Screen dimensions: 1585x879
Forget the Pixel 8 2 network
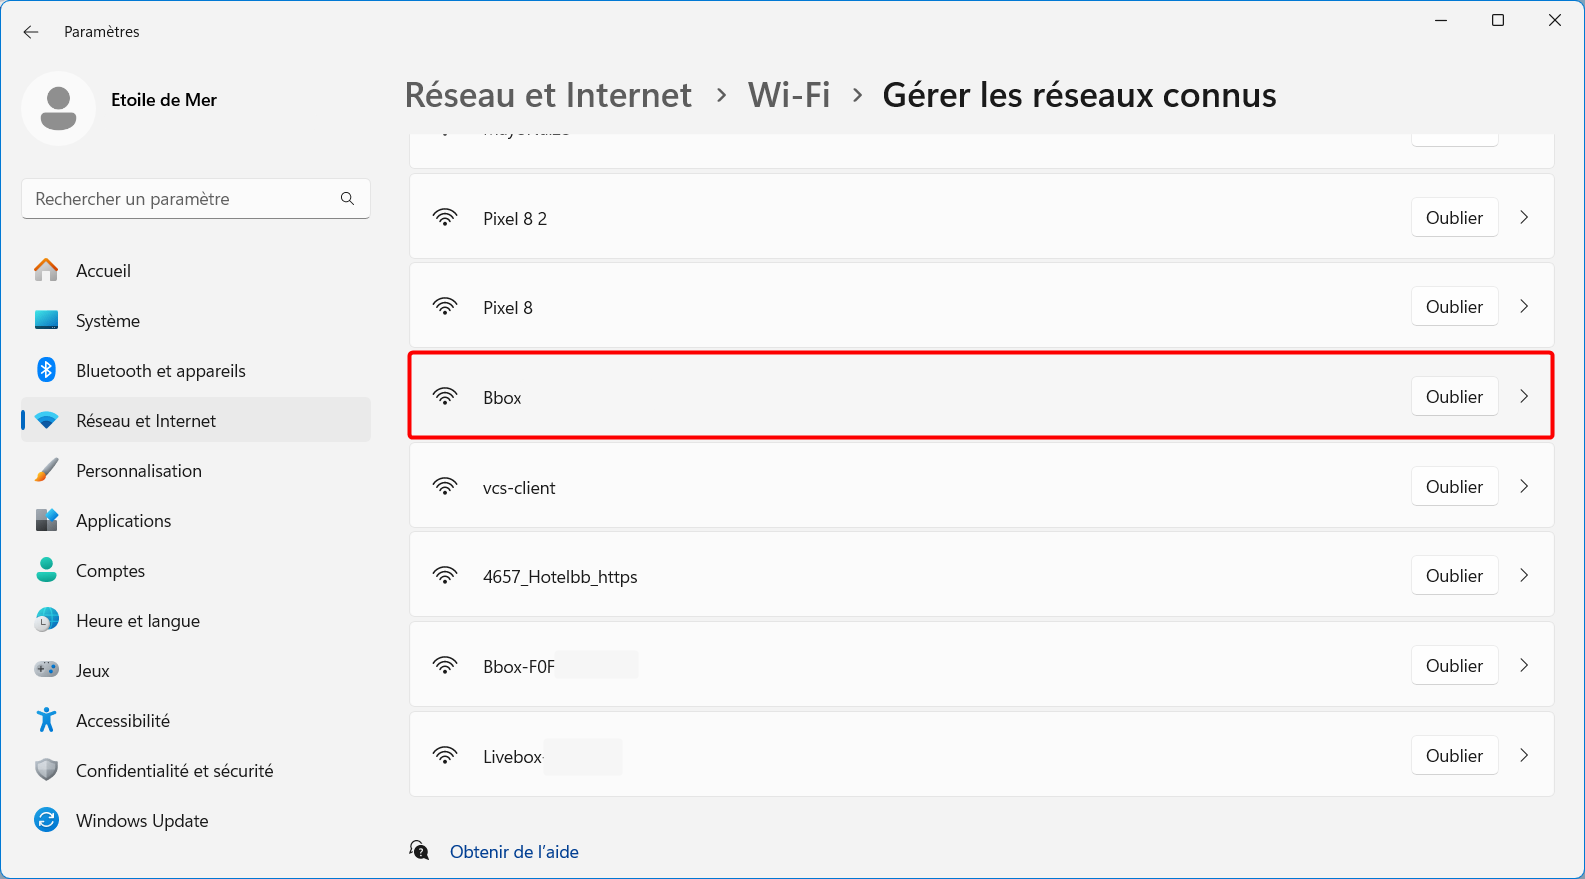coord(1454,217)
